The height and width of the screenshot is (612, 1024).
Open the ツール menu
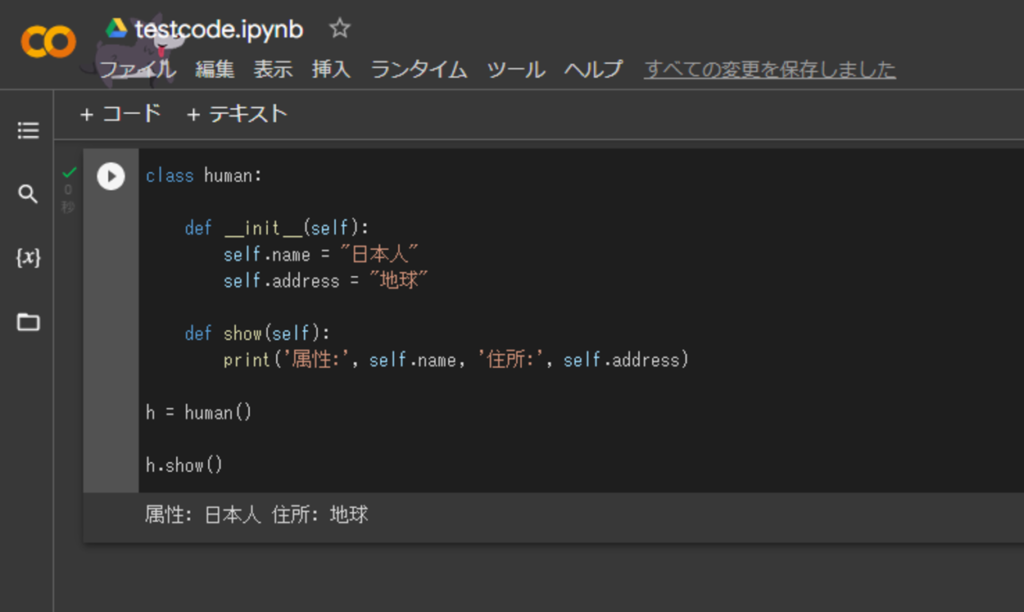(516, 69)
